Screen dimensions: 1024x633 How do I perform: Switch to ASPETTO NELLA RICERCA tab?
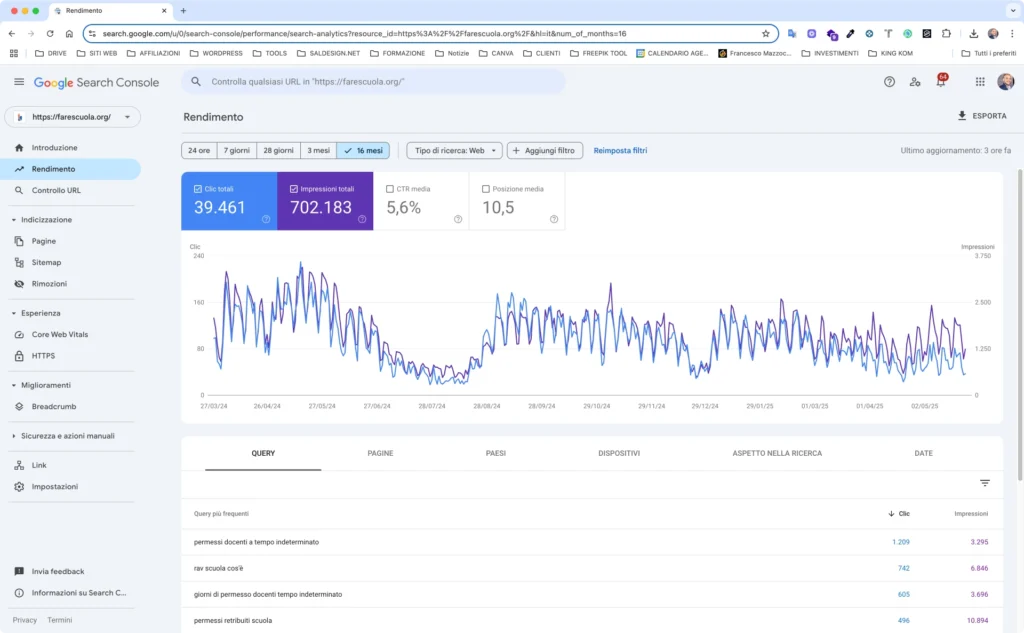(x=777, y=453)
